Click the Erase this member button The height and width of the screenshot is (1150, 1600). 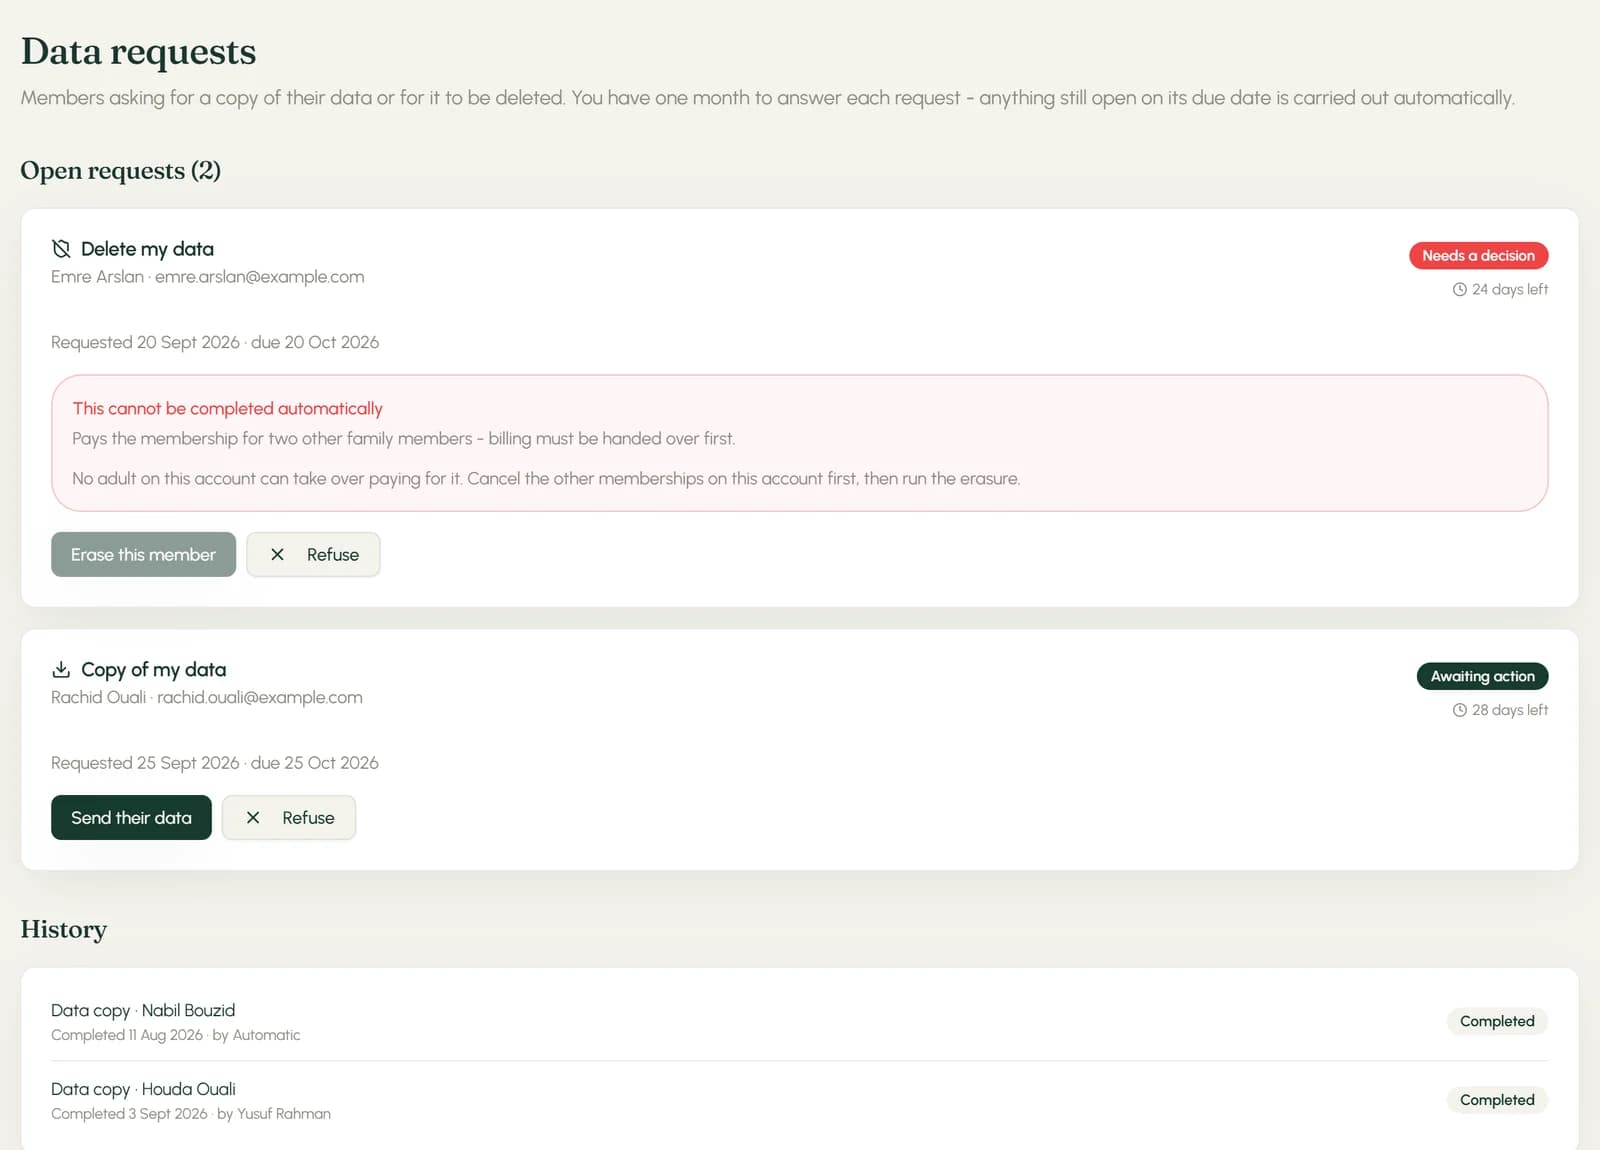click(x=143, y=555)
